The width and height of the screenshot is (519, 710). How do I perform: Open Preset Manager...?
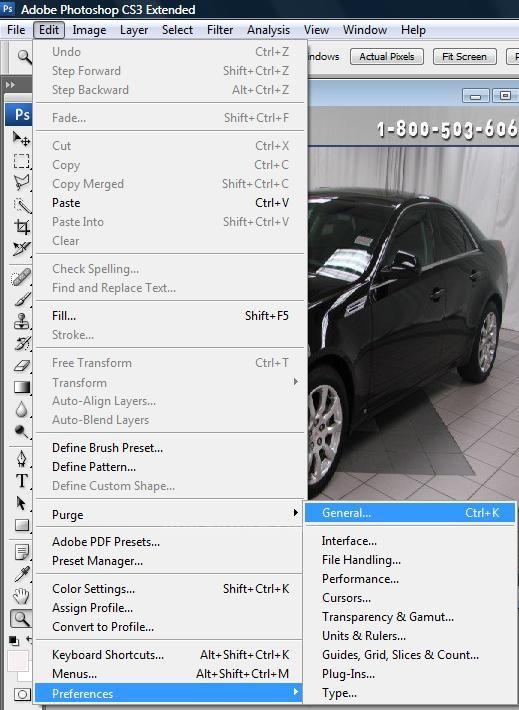(170, 561)
